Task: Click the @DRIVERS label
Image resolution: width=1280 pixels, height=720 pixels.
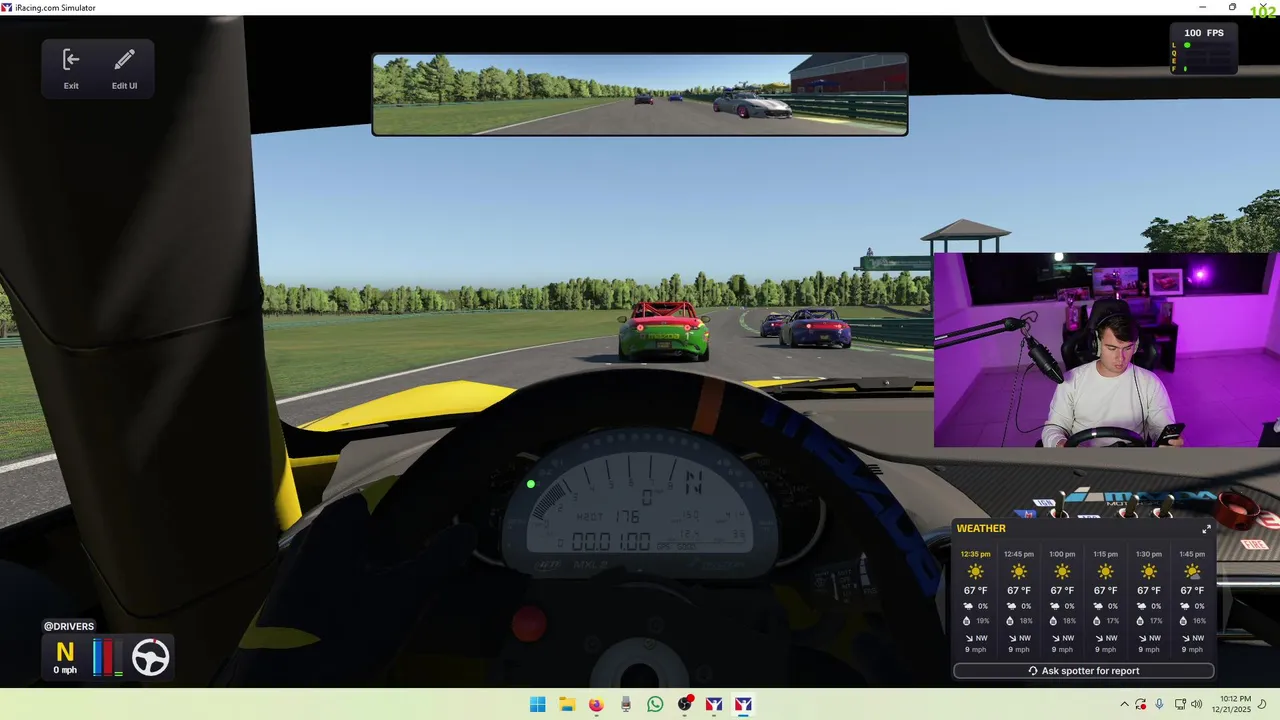Action: point(69,627)
